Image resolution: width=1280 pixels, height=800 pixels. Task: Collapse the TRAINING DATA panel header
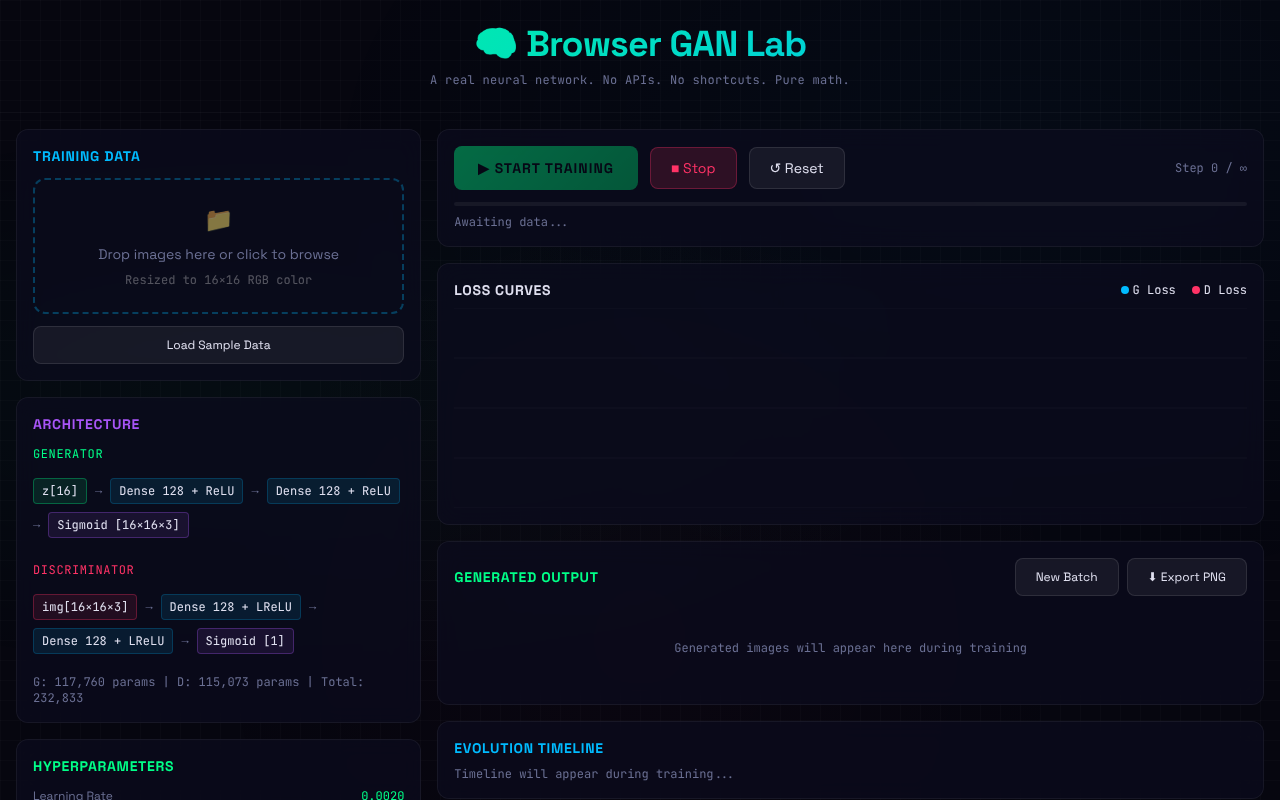pyautogui.click(x=84, y=156)
